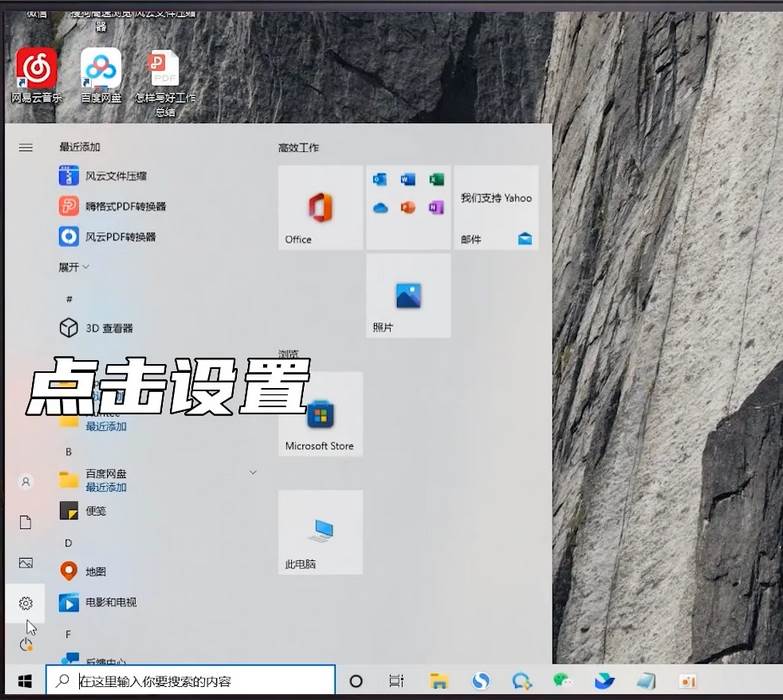The image size is (783, 700).
Task: Open 便笺 sticky notes app
Action: (83, 511)
